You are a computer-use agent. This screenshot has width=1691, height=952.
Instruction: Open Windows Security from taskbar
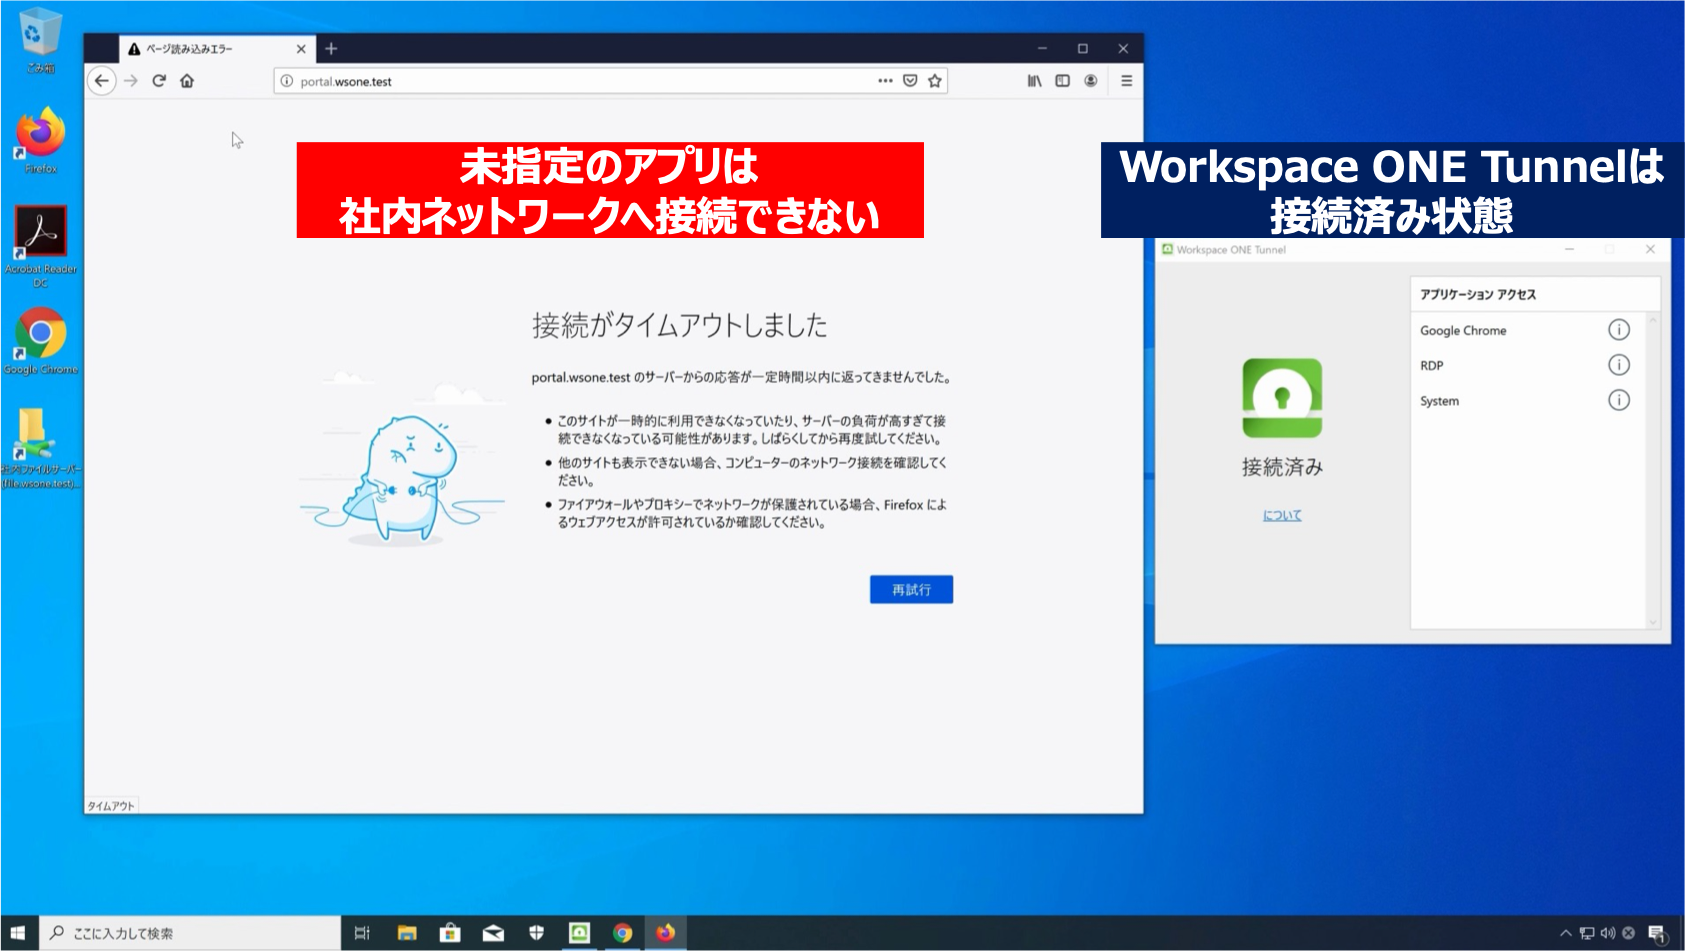pos(536,933)
